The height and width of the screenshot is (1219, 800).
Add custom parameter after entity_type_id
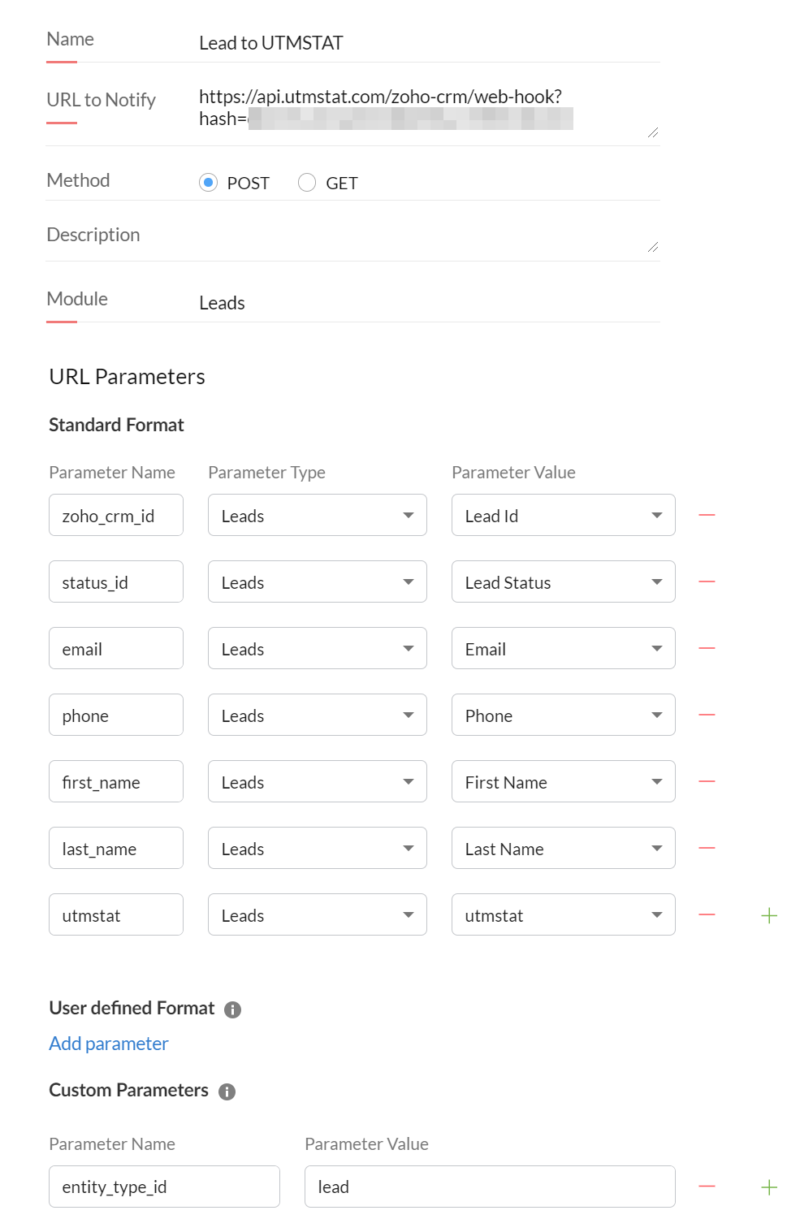coord(769,1187)
